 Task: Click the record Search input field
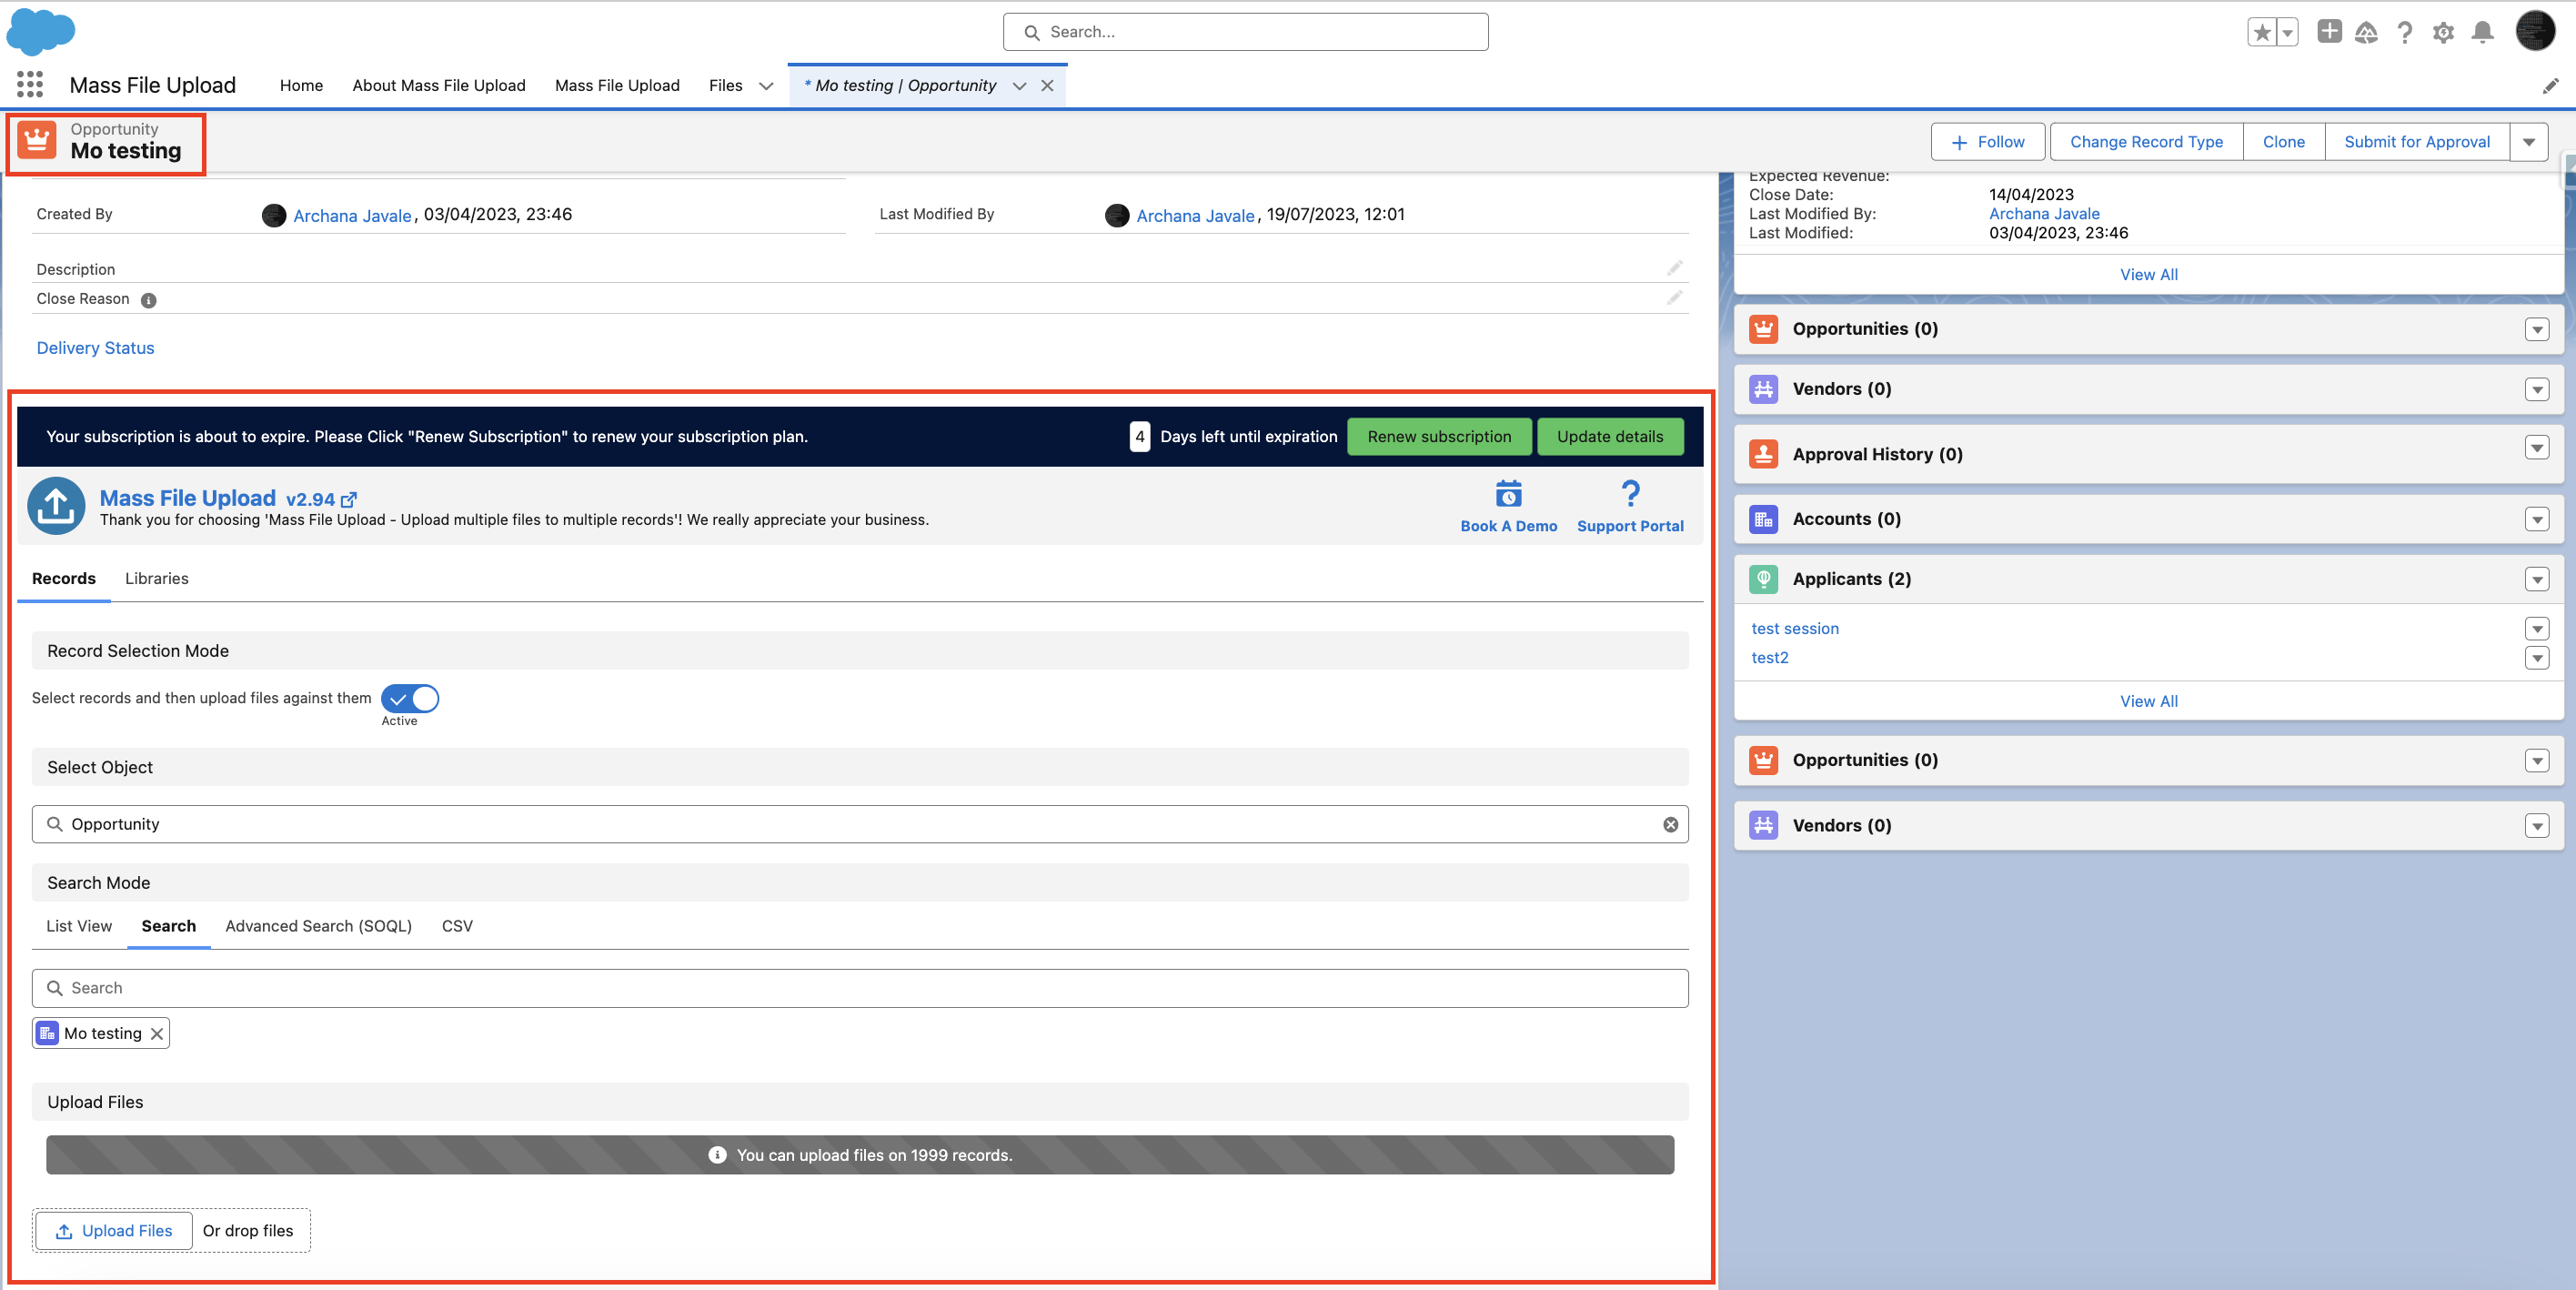point(860,988)
